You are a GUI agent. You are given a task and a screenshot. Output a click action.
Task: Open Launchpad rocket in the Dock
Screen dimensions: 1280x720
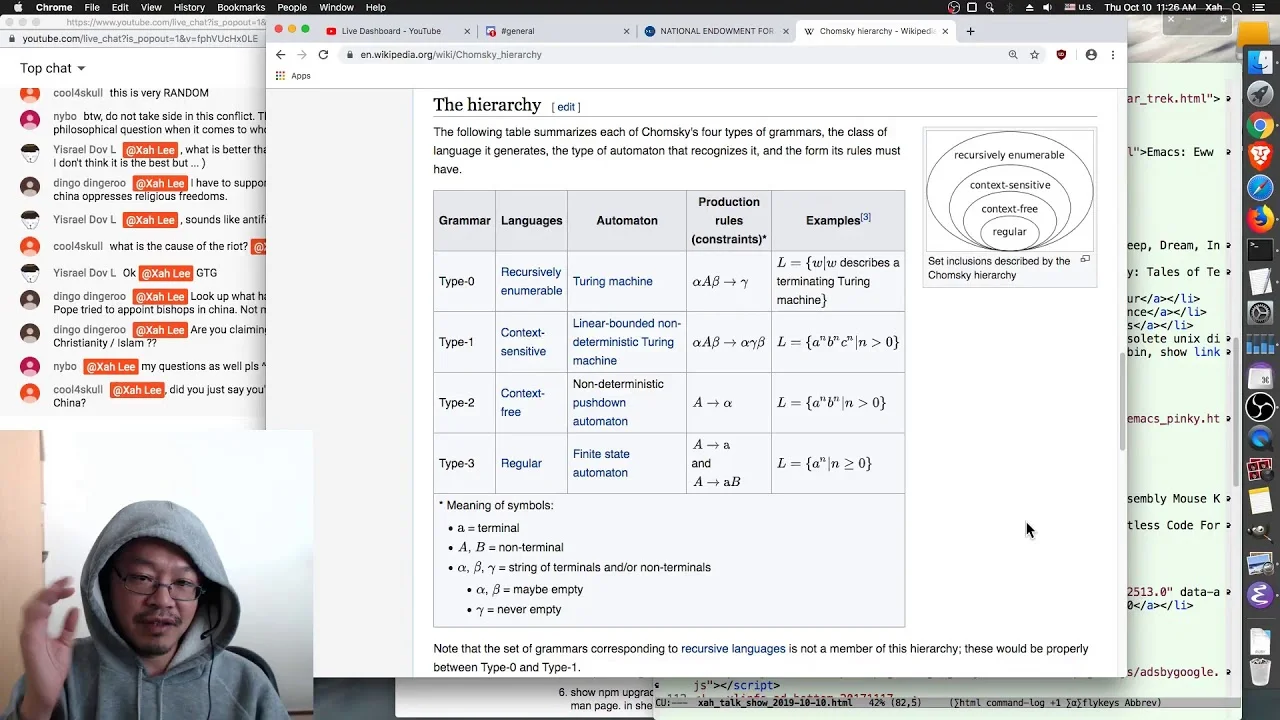coord(1260,95)
